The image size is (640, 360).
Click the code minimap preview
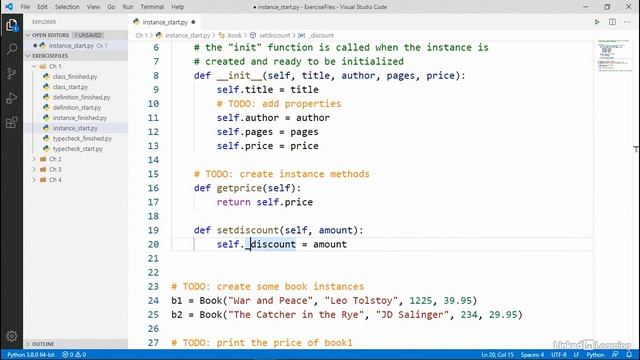pos(615,56)
